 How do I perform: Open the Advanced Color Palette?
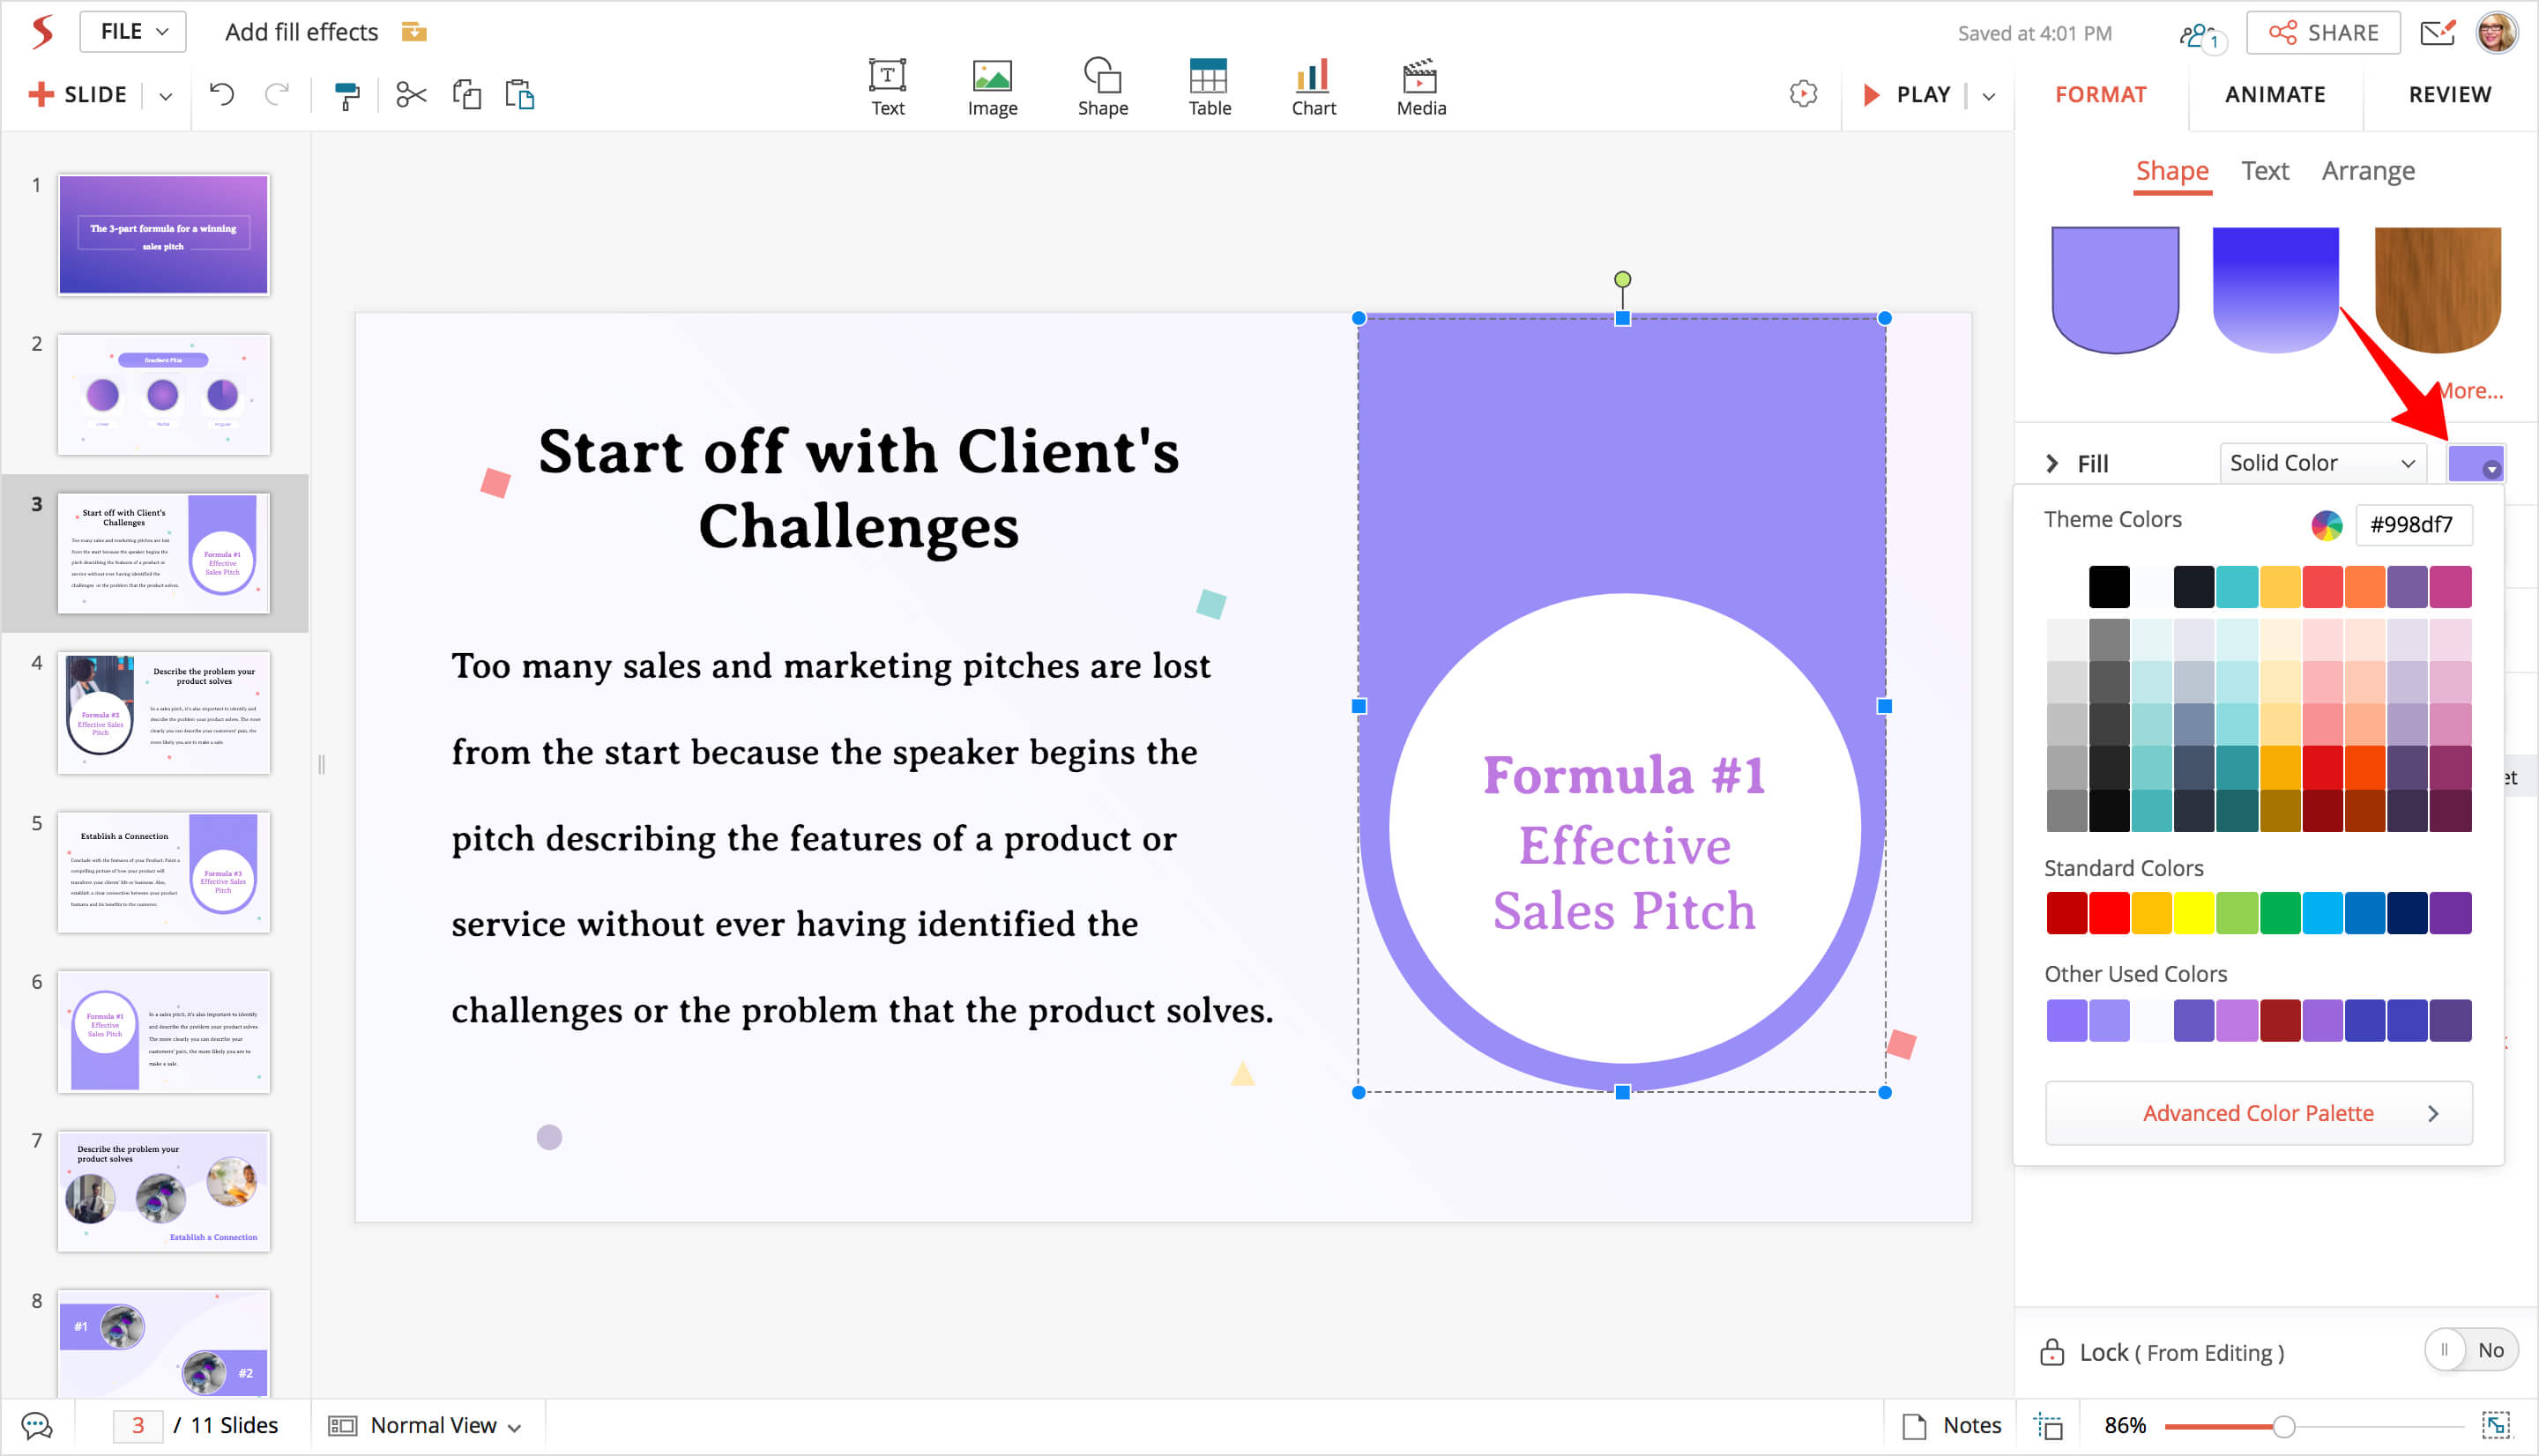point(2258,1113)
